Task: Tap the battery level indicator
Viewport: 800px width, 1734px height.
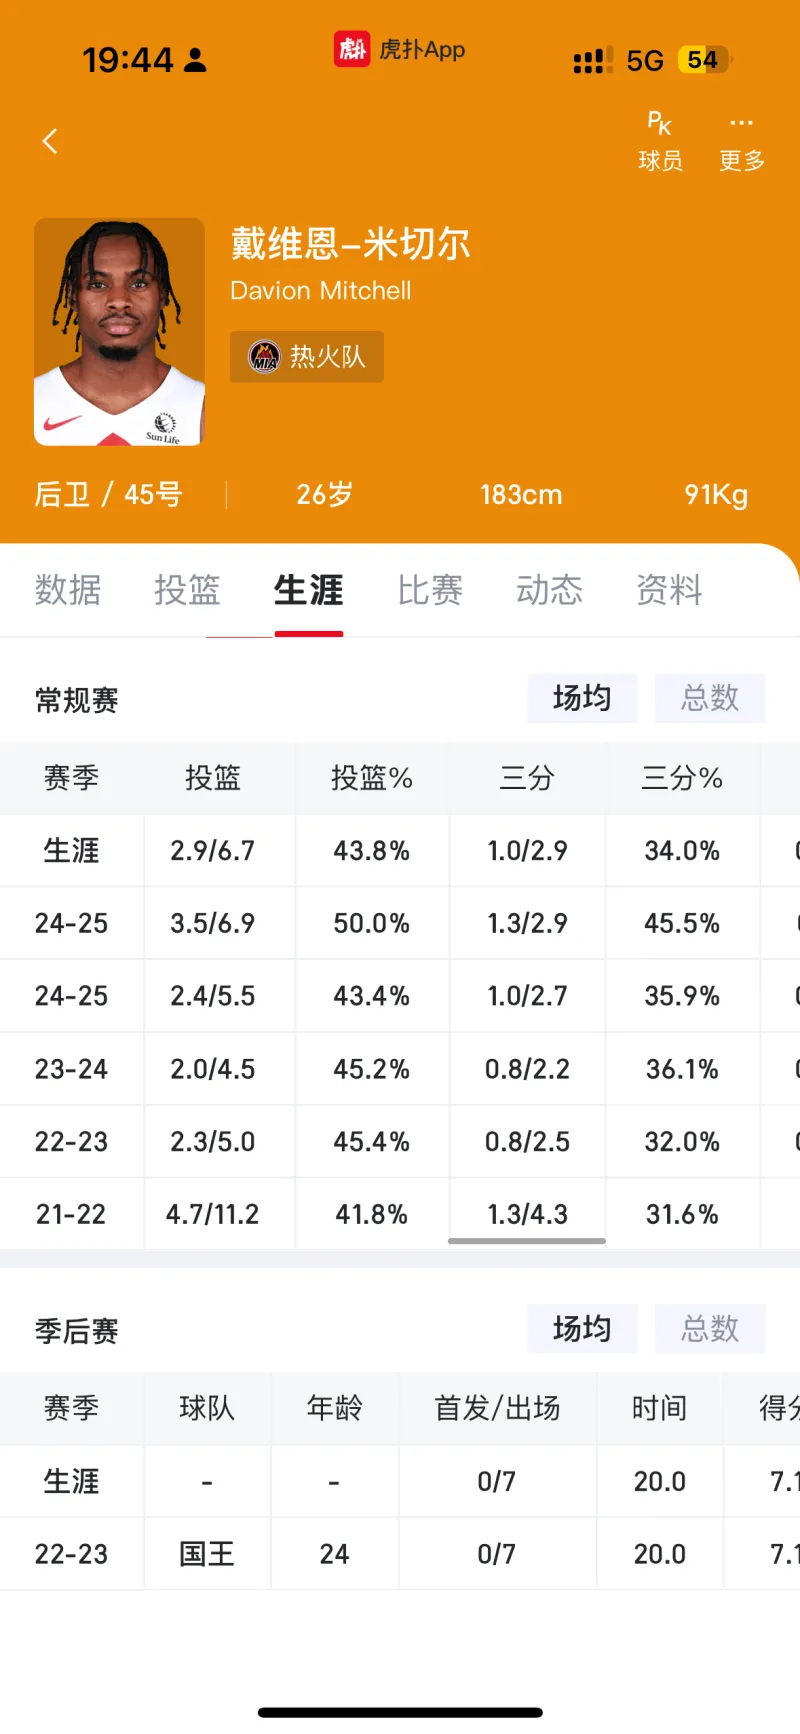Action: tap(704, 60)
